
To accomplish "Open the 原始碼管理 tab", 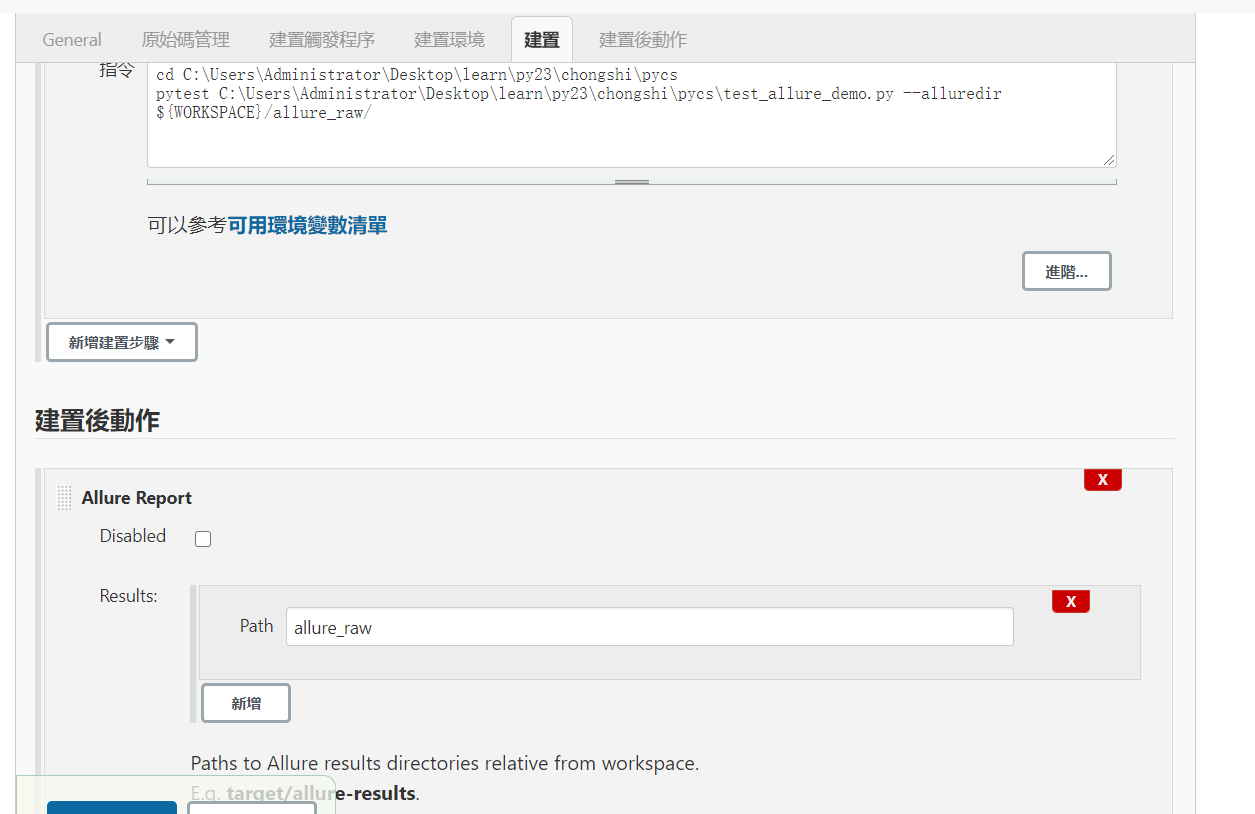I will point(185,40).
